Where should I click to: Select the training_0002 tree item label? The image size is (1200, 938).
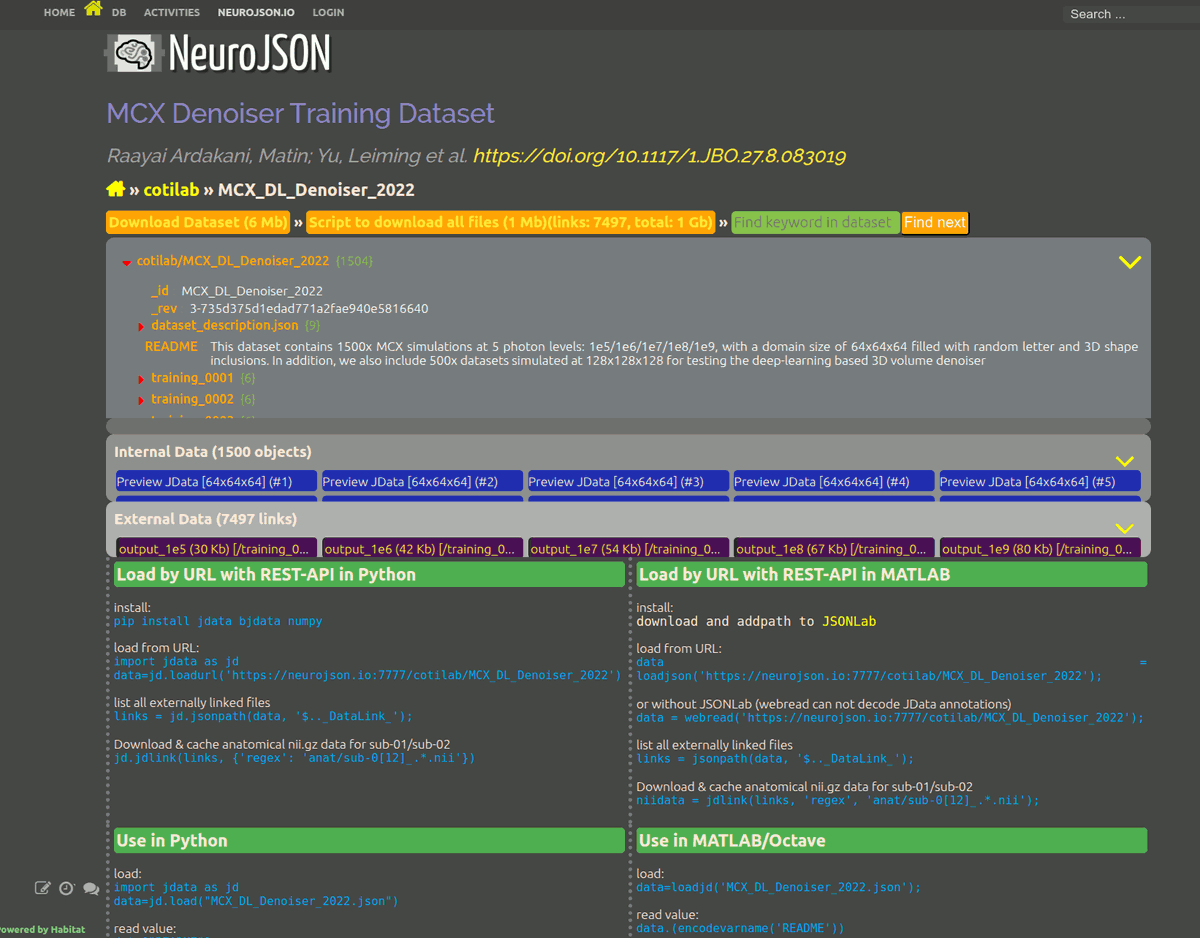click(192, 399)
